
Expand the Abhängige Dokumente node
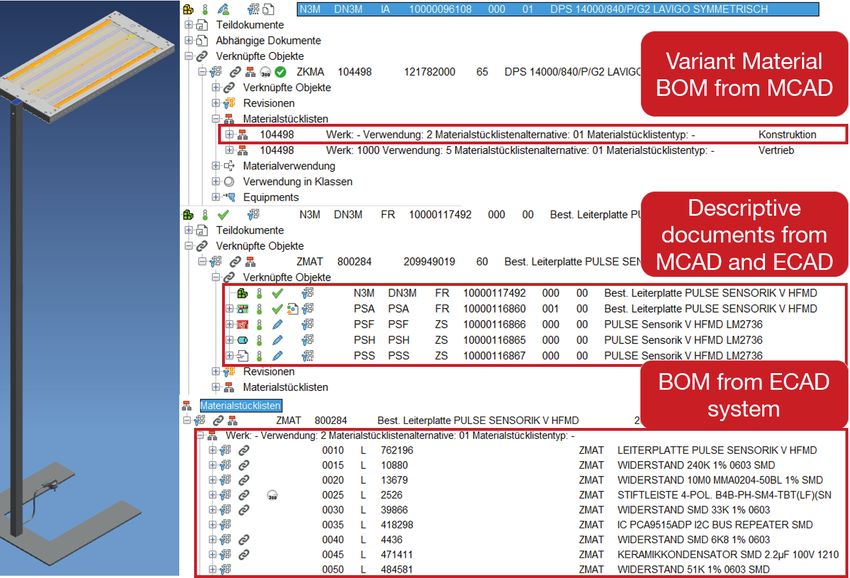click(x=189, y=41)
